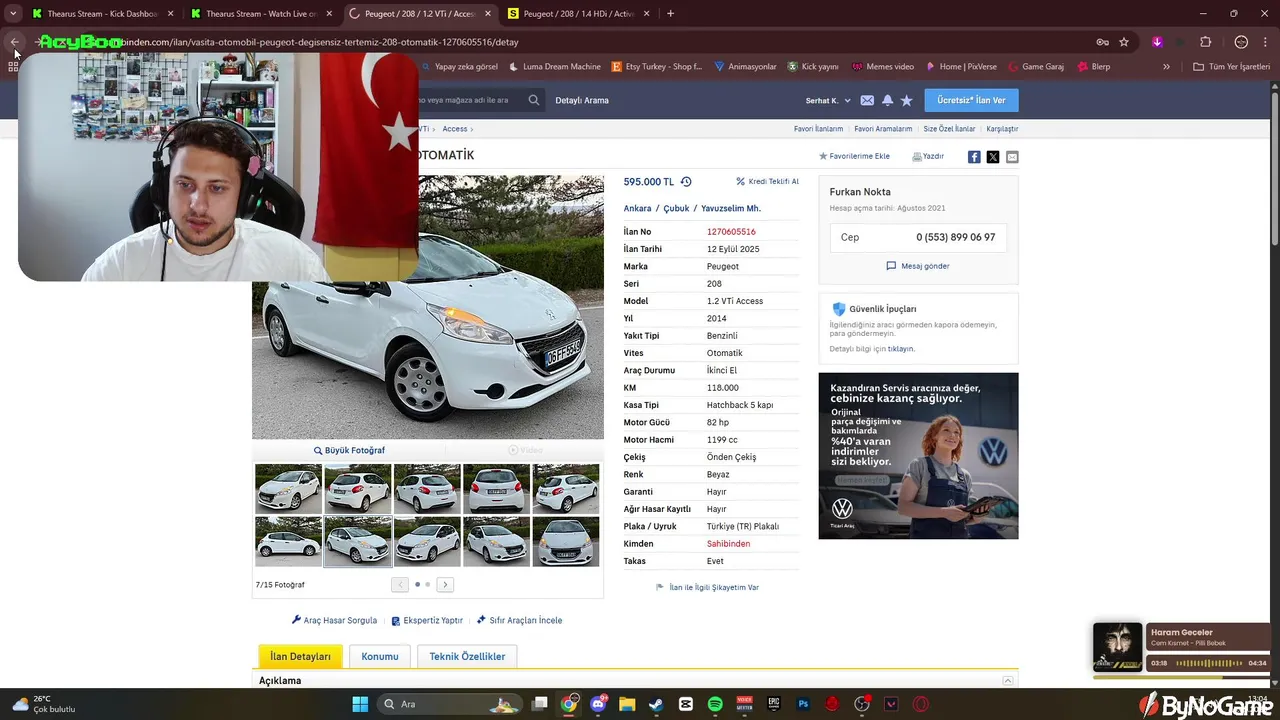Open the messages envelope icon

coord(867,100)
